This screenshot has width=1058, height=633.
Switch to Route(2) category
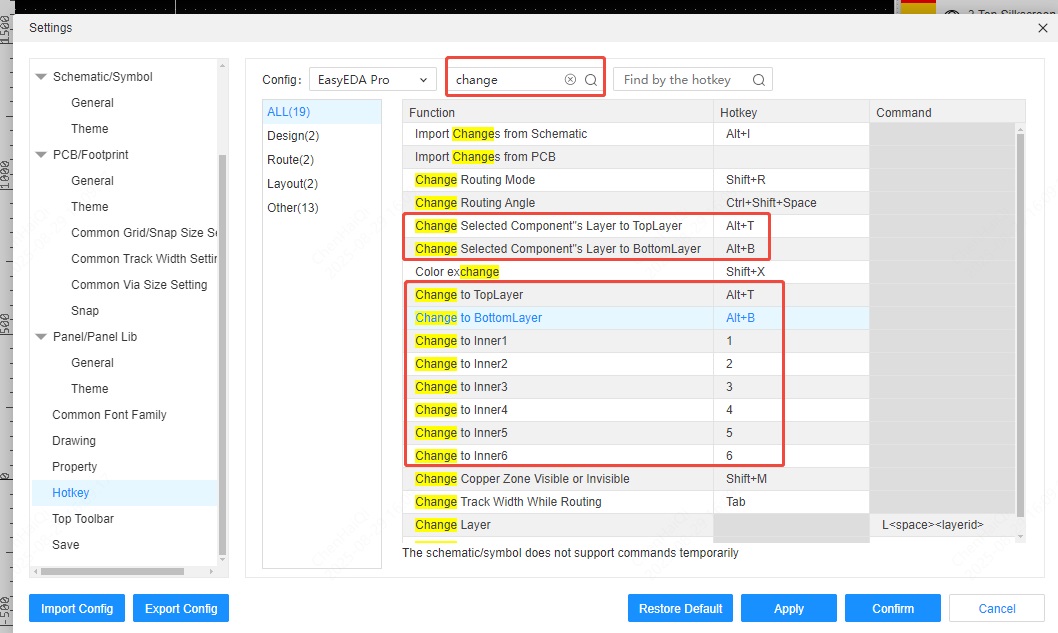point(291,160)
